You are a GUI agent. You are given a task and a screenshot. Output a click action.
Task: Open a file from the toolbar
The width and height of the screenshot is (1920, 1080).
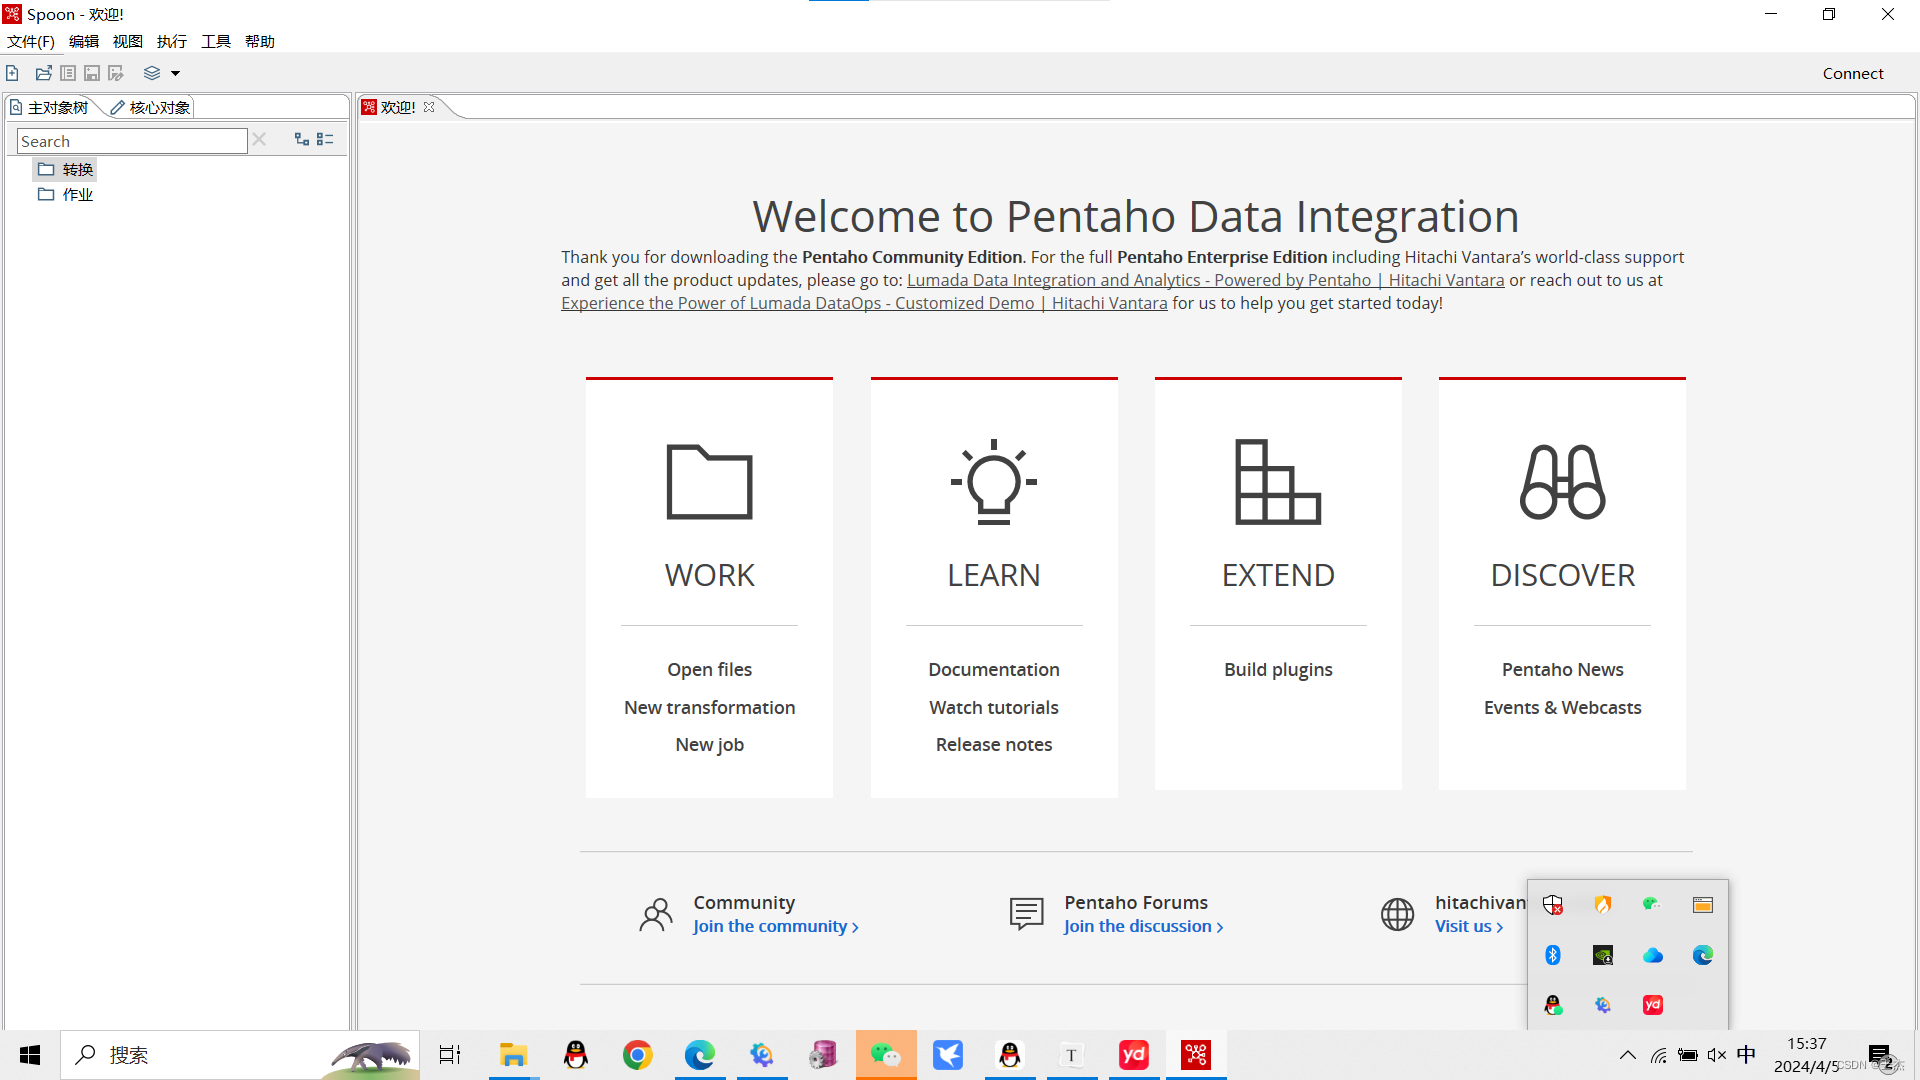pyautogui.click(x=43, y=73)
